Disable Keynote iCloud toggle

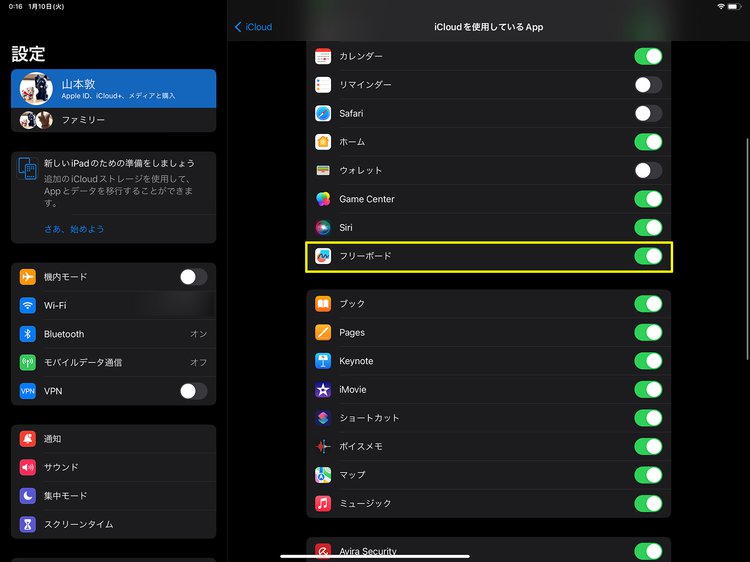(x=648, y=361)
